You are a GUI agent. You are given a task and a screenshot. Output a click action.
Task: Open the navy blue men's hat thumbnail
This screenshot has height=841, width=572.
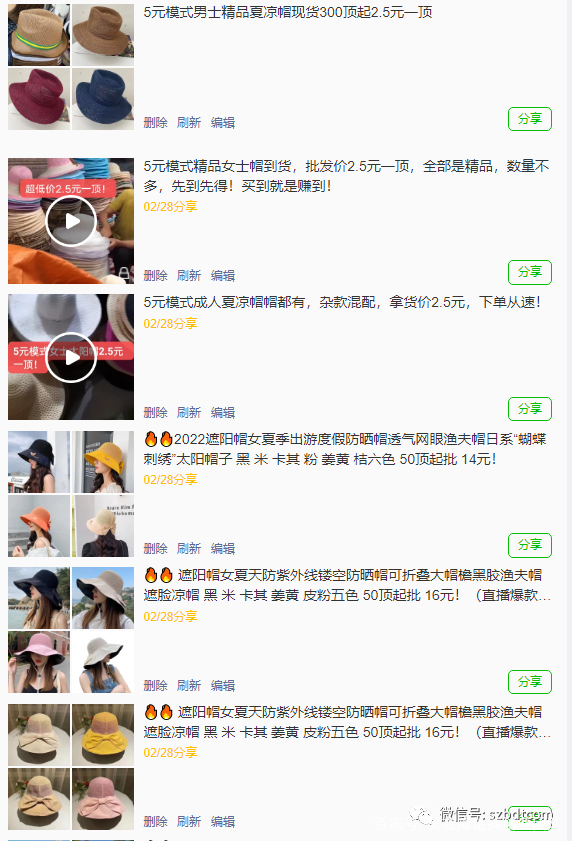tap(103, 99)
